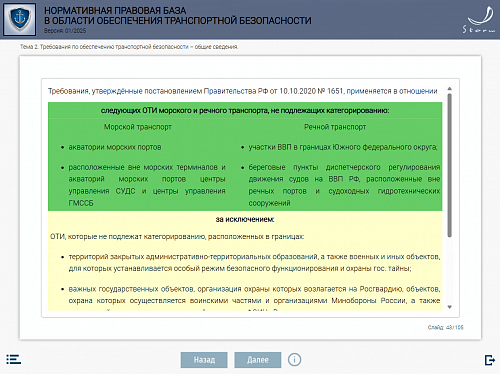Click the Морской транспорт column heading

pyautogui.click(x=138, y=127)
